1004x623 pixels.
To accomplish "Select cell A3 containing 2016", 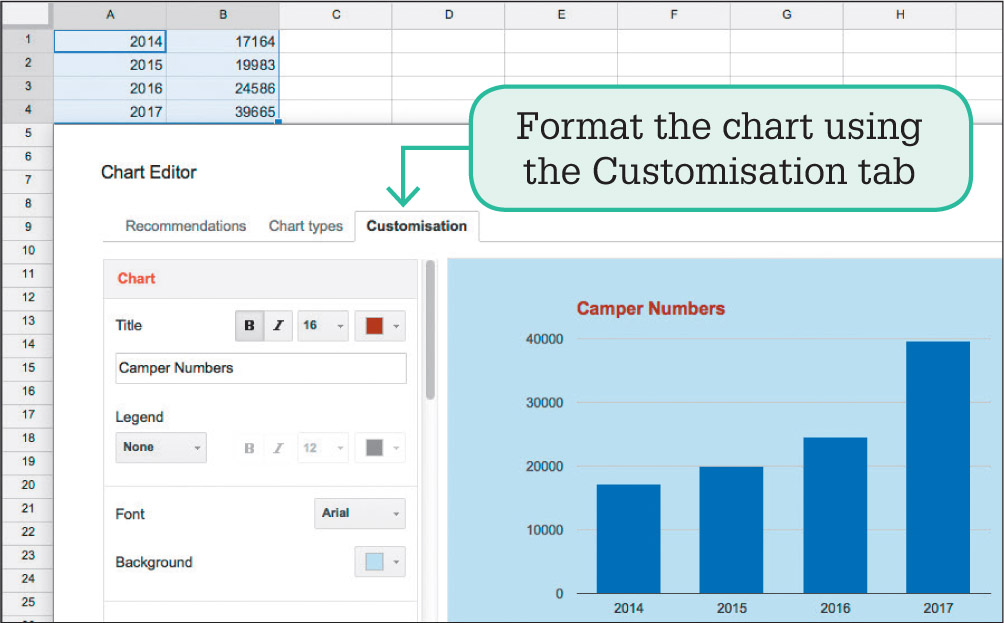I will tap(110, 88).
